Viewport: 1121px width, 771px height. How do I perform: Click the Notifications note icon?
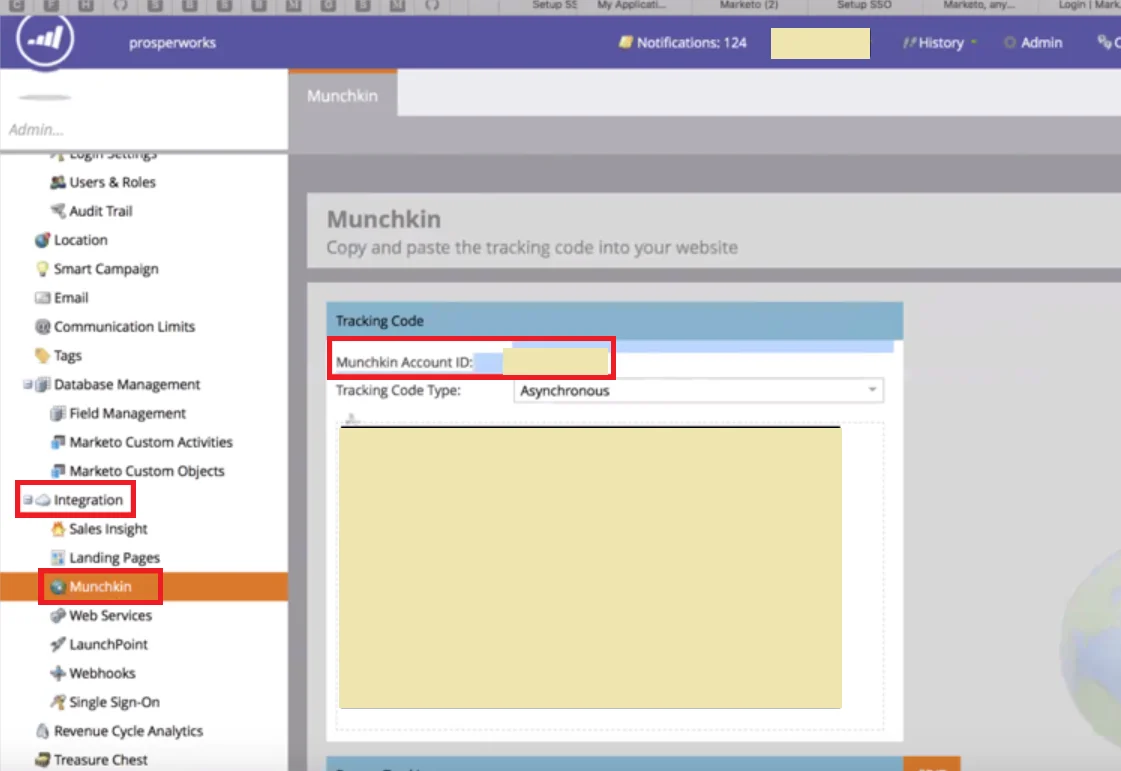point(626,42)
